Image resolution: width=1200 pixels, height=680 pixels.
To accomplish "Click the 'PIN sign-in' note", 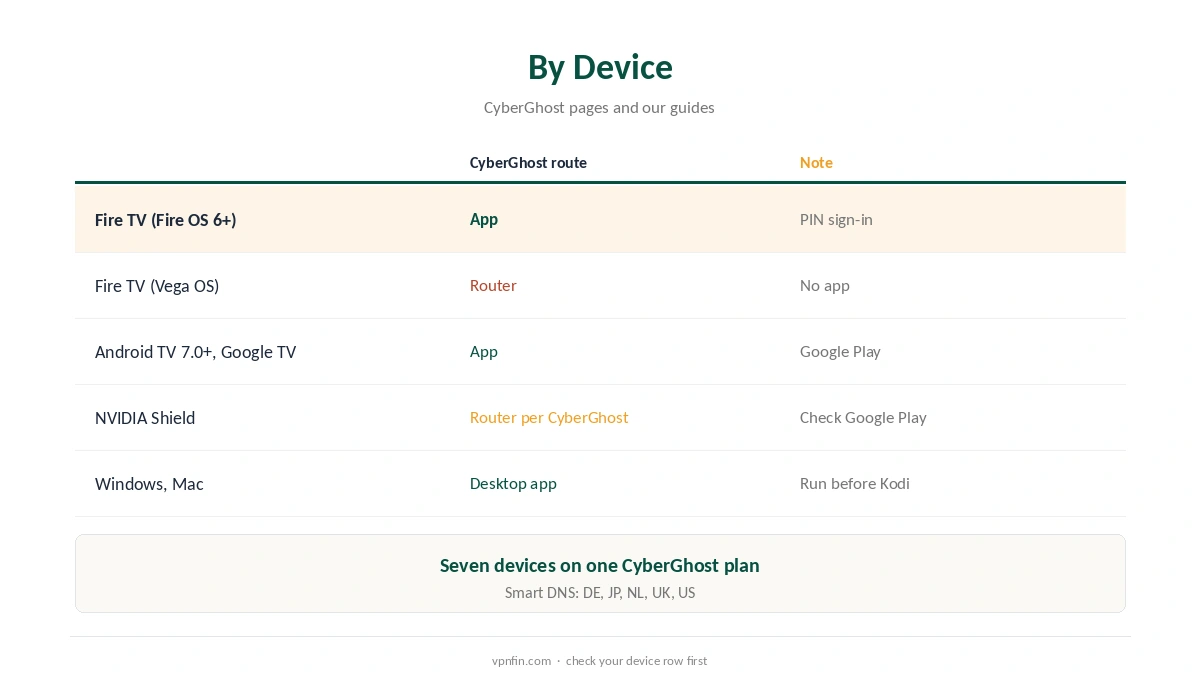I will pyautogui.click(x=836, y=219).
